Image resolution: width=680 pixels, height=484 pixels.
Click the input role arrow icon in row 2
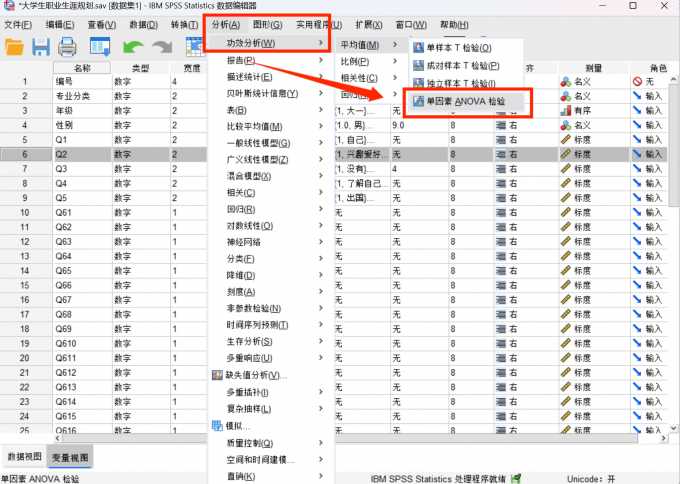click(637, 96)
